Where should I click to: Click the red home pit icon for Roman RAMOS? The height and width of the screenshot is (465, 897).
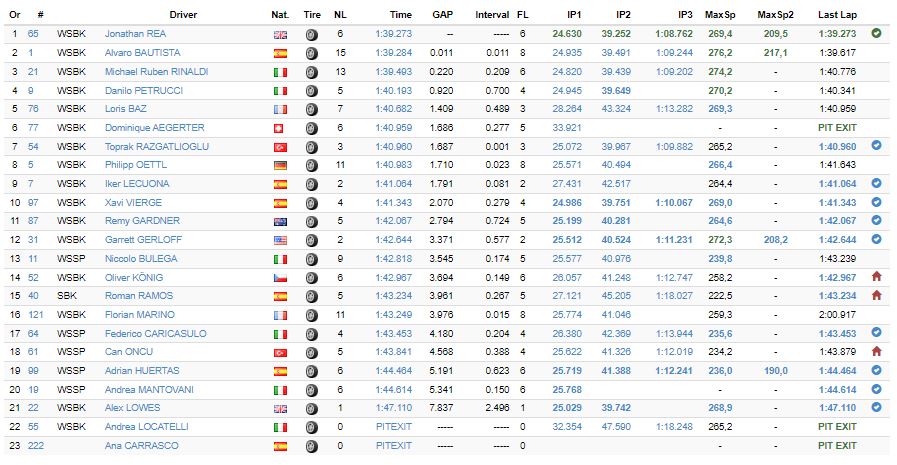click(x=876, y=295)
